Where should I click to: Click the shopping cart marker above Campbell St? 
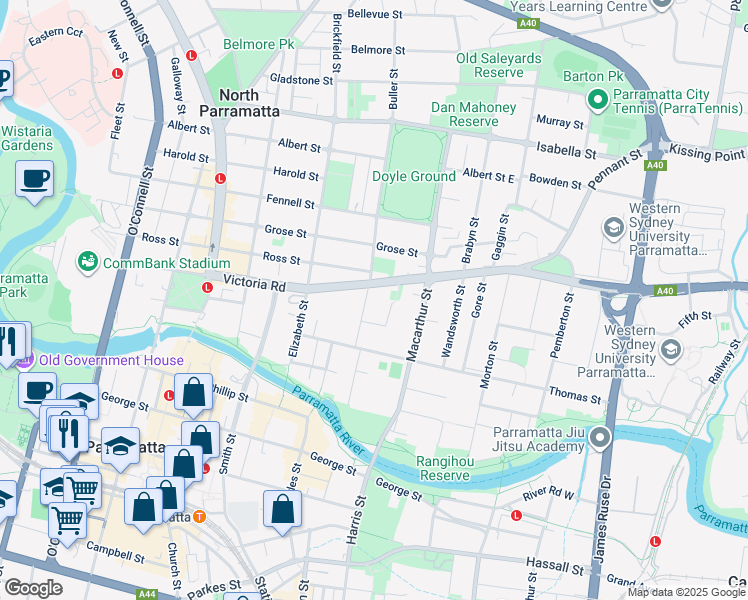click(x=68, y=523)
